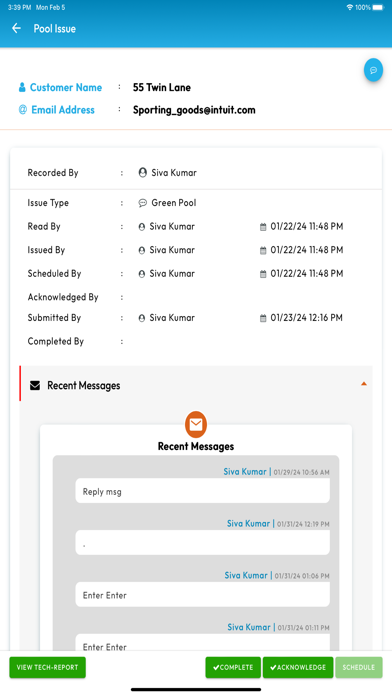392x696 pixels.
Task: Click the 'Recorded By' label
Action: (53, 173)
